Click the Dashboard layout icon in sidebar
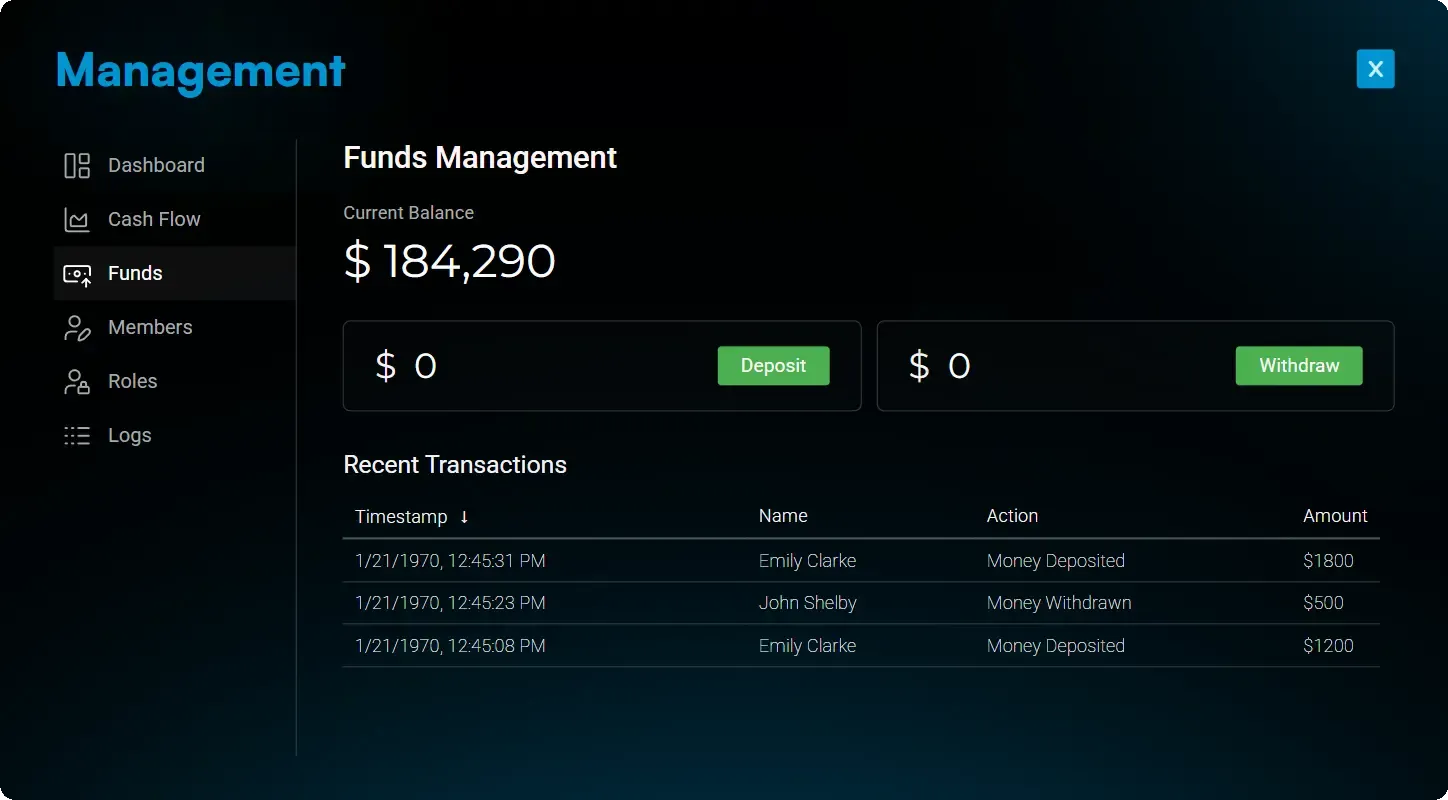 tap(77, 166)
